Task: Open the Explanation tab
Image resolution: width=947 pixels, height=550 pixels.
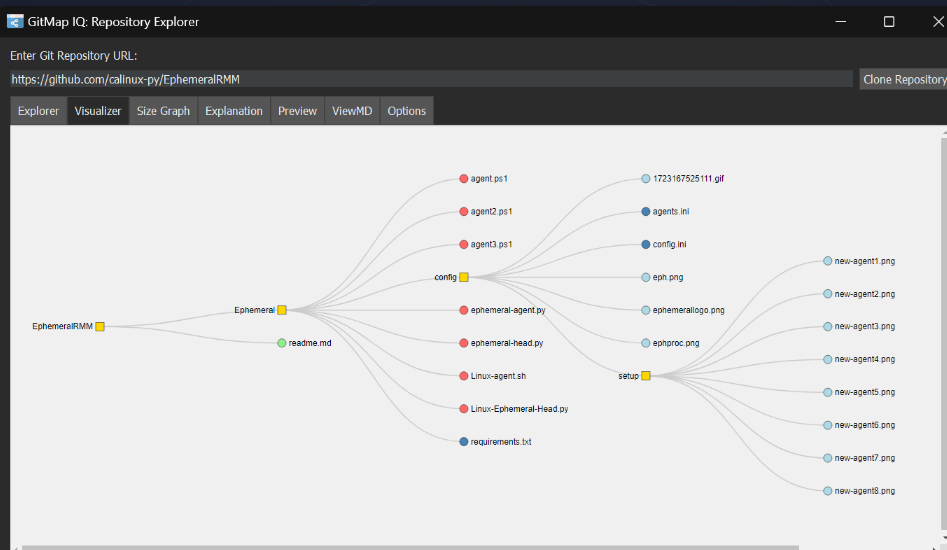Action: tap(234, 111)
